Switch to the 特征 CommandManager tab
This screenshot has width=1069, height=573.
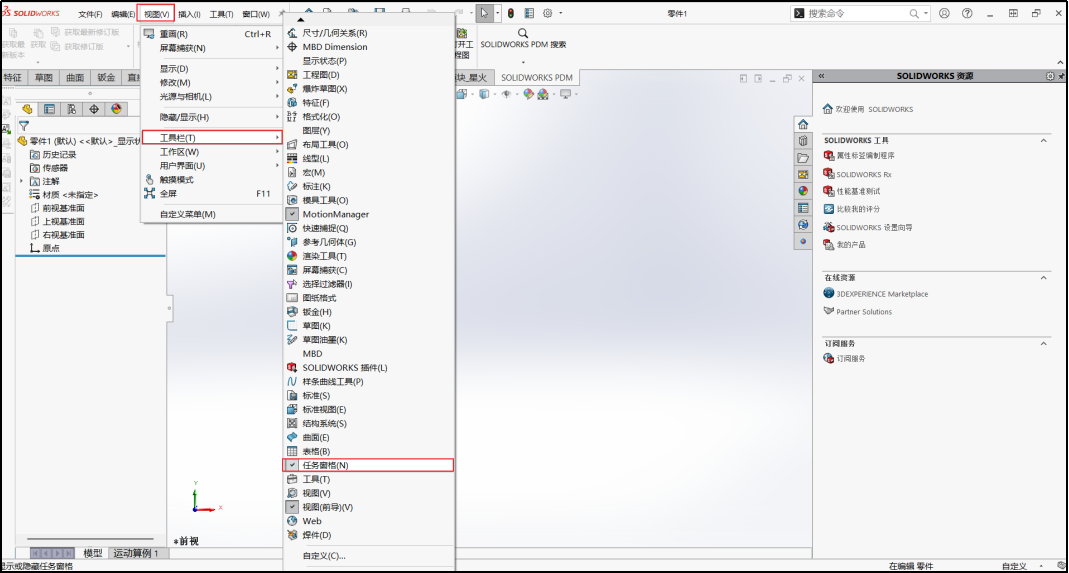(x=12, y=78)
